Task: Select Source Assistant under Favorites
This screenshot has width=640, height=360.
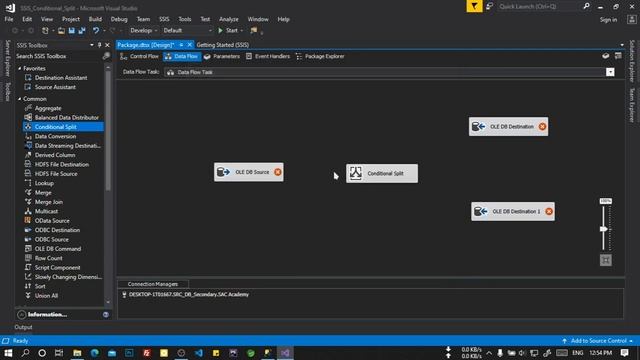Action: click(x=55, y=87)
